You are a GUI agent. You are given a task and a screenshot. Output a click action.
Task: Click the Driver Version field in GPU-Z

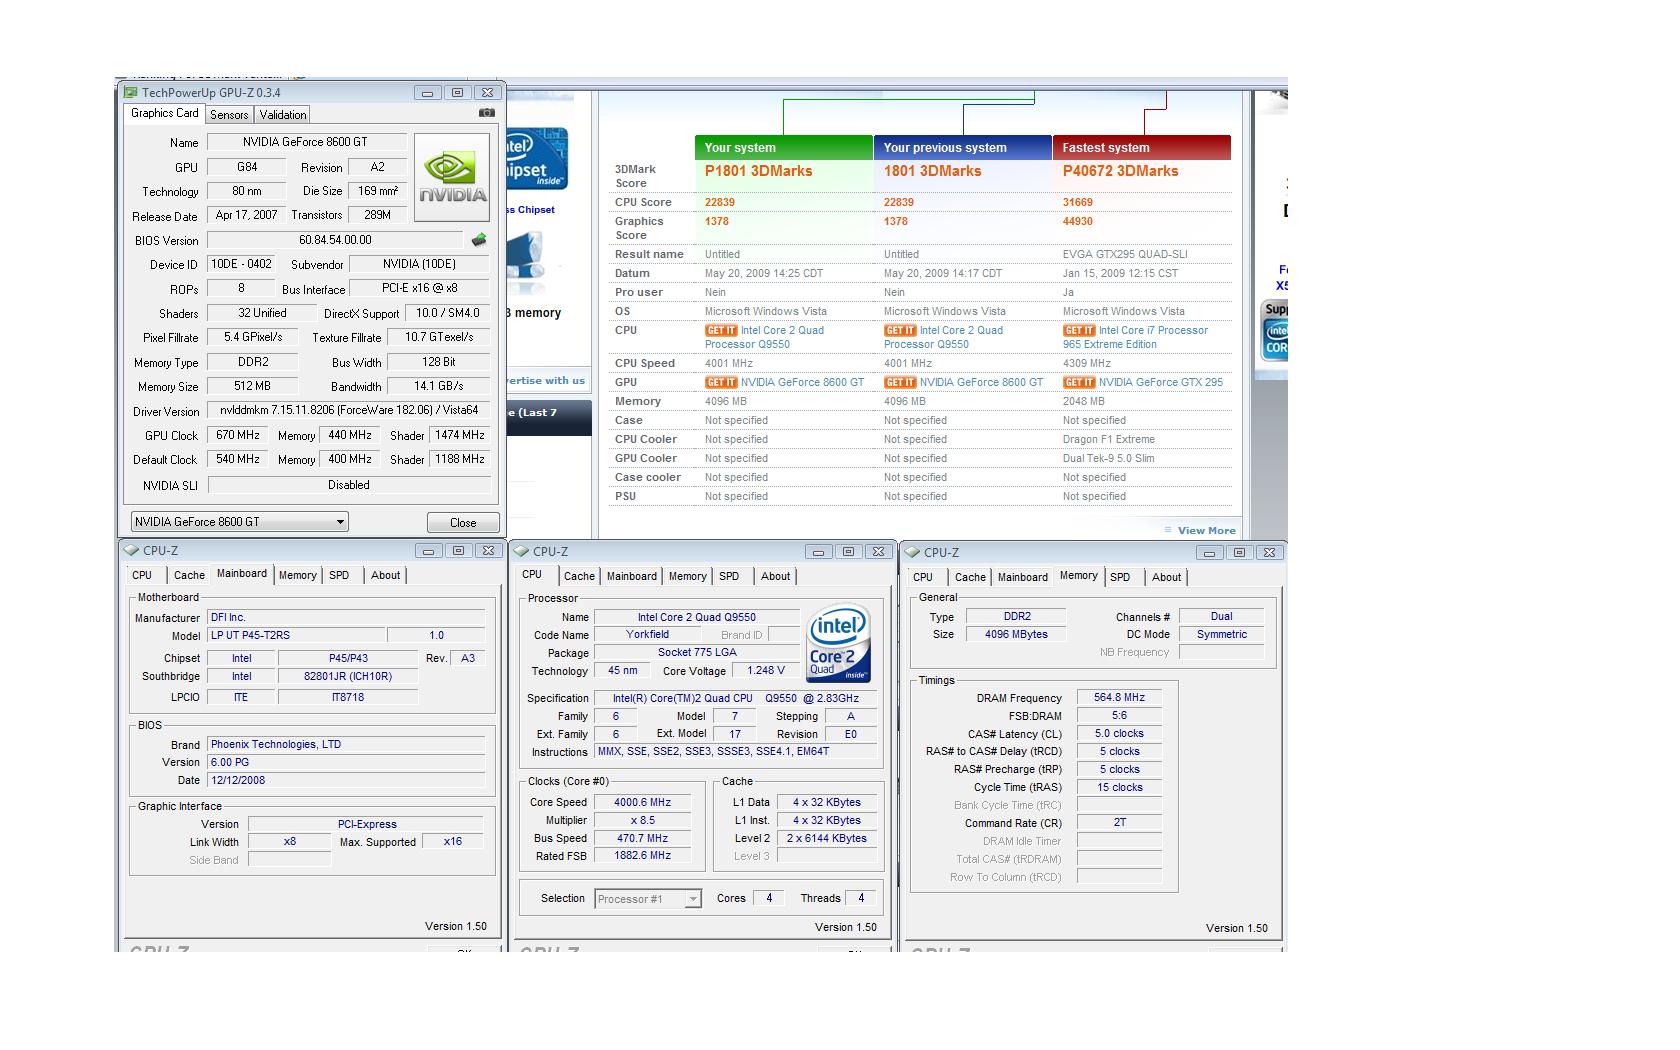349,410
